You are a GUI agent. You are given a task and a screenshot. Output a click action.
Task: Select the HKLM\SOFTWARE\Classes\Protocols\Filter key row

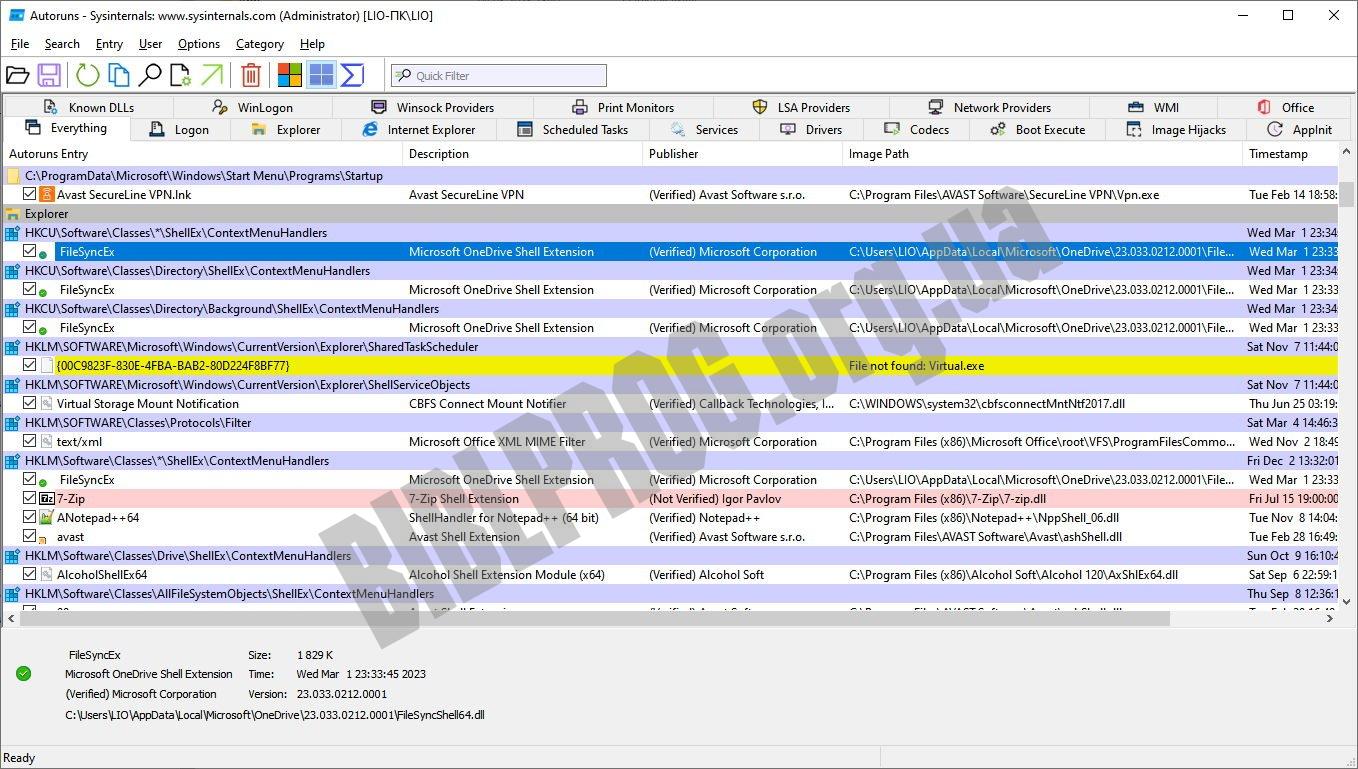pos(670,423)
